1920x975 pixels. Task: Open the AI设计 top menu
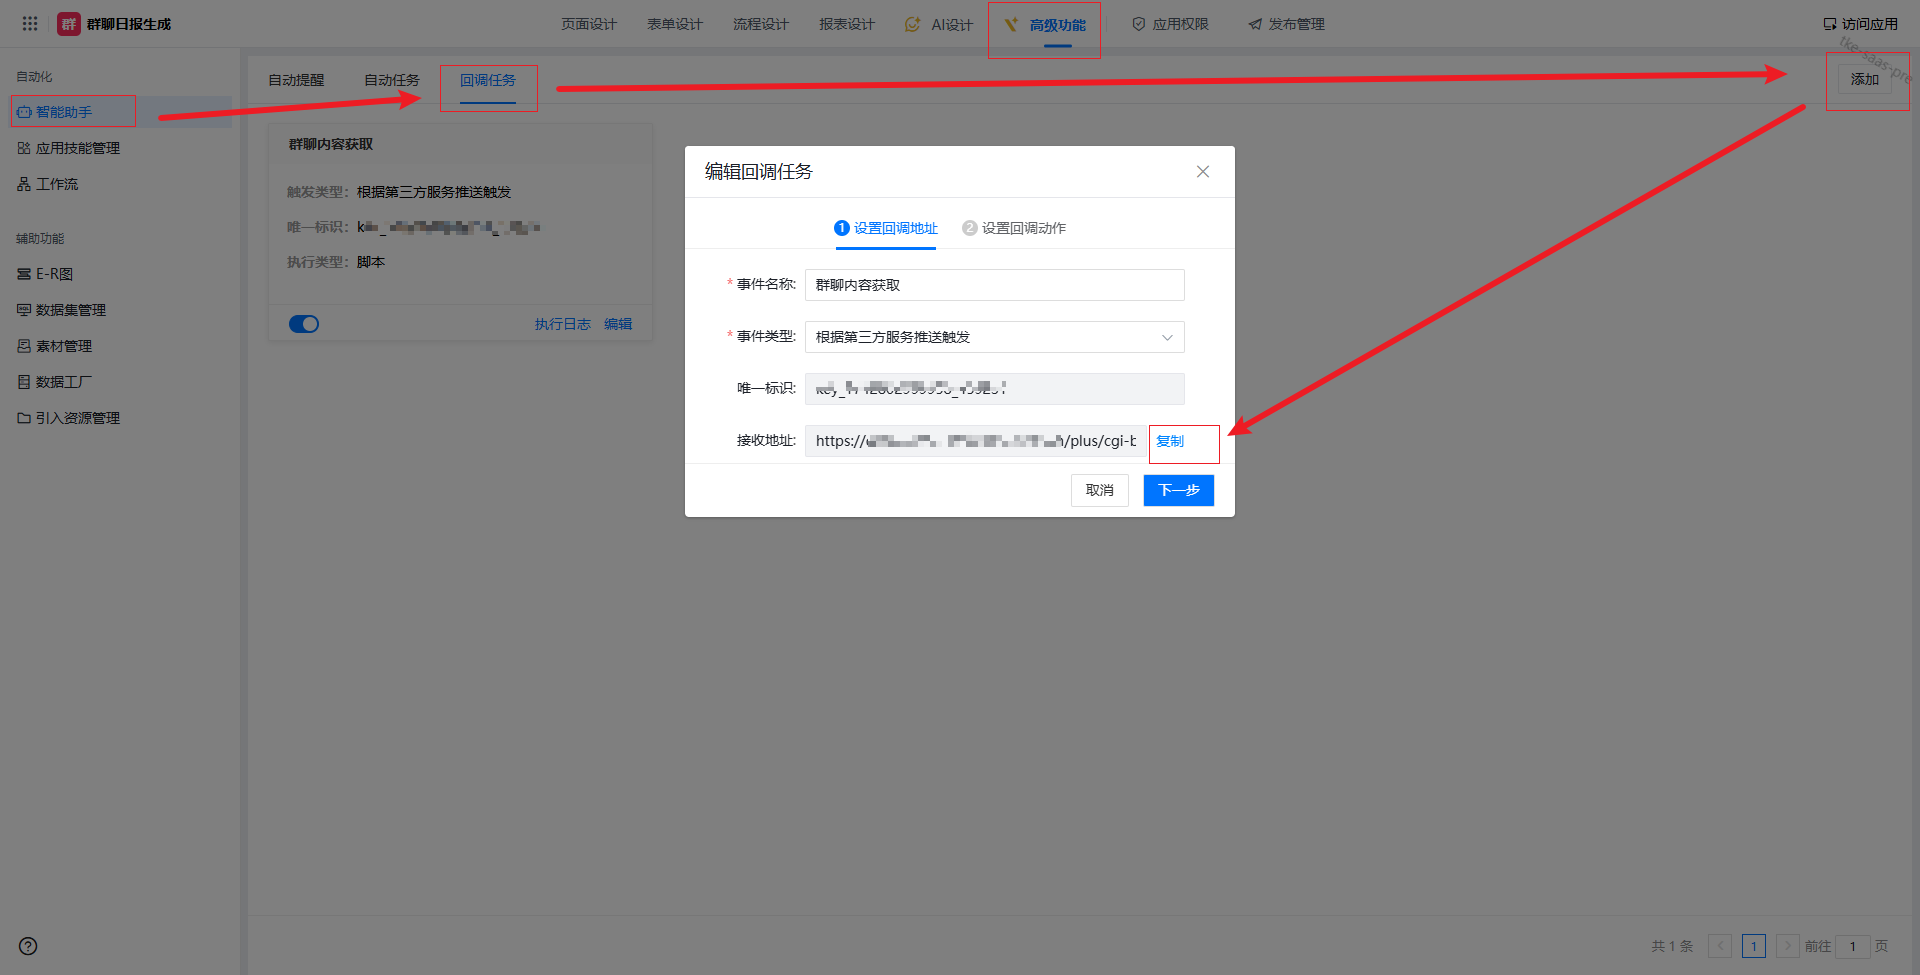pos(939,24)
